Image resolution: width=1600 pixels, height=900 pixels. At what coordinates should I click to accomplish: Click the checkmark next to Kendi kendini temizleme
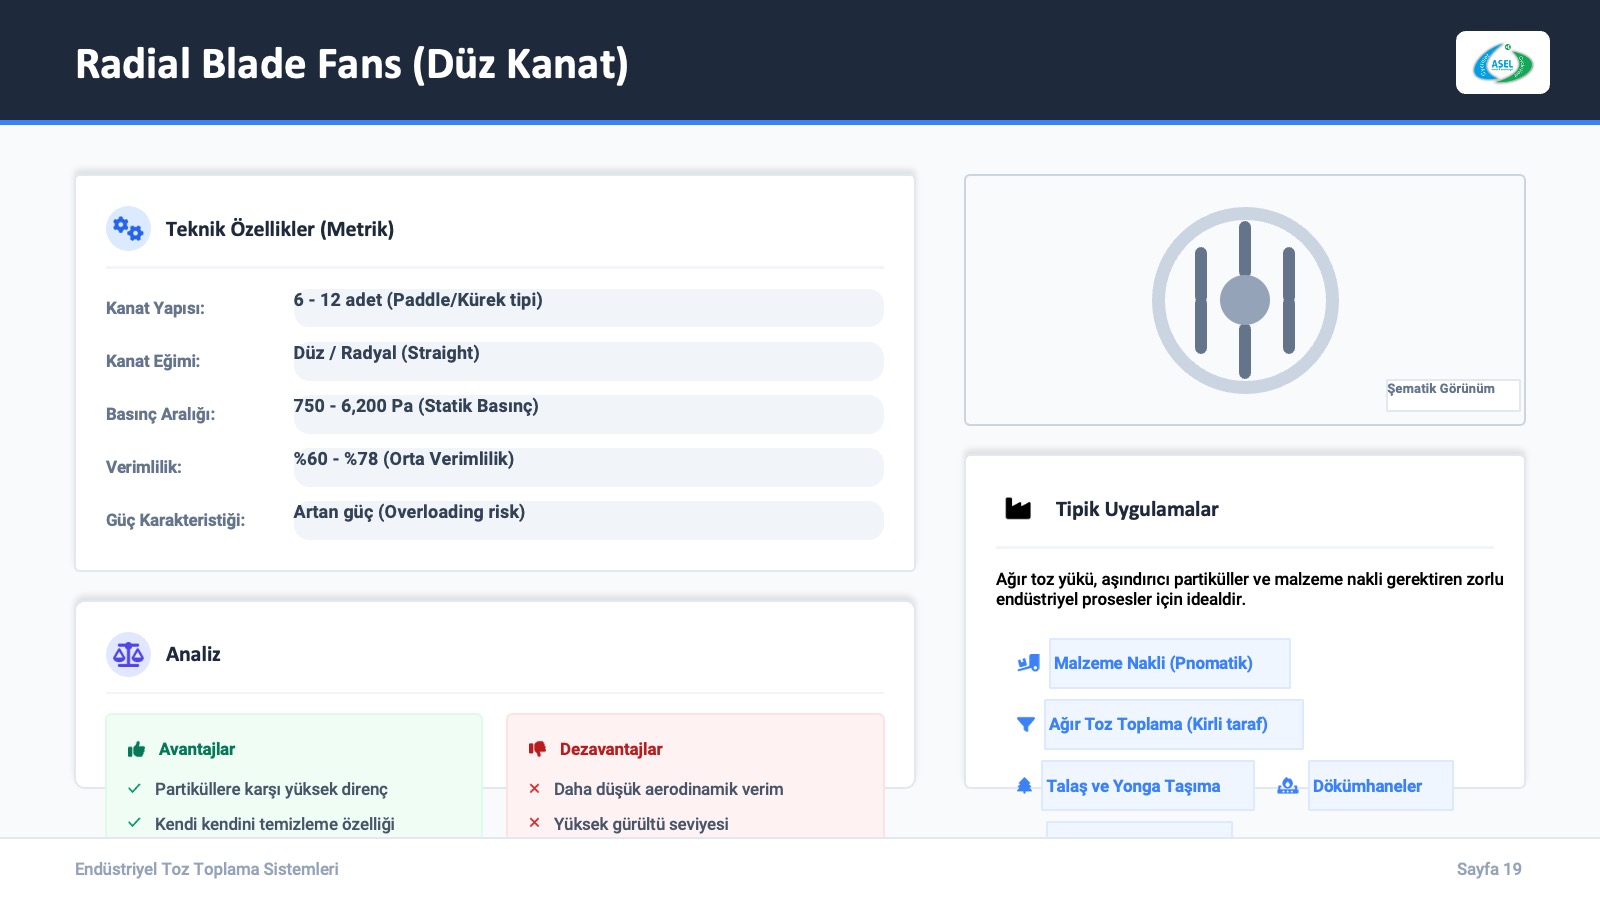tap(134, 823)
